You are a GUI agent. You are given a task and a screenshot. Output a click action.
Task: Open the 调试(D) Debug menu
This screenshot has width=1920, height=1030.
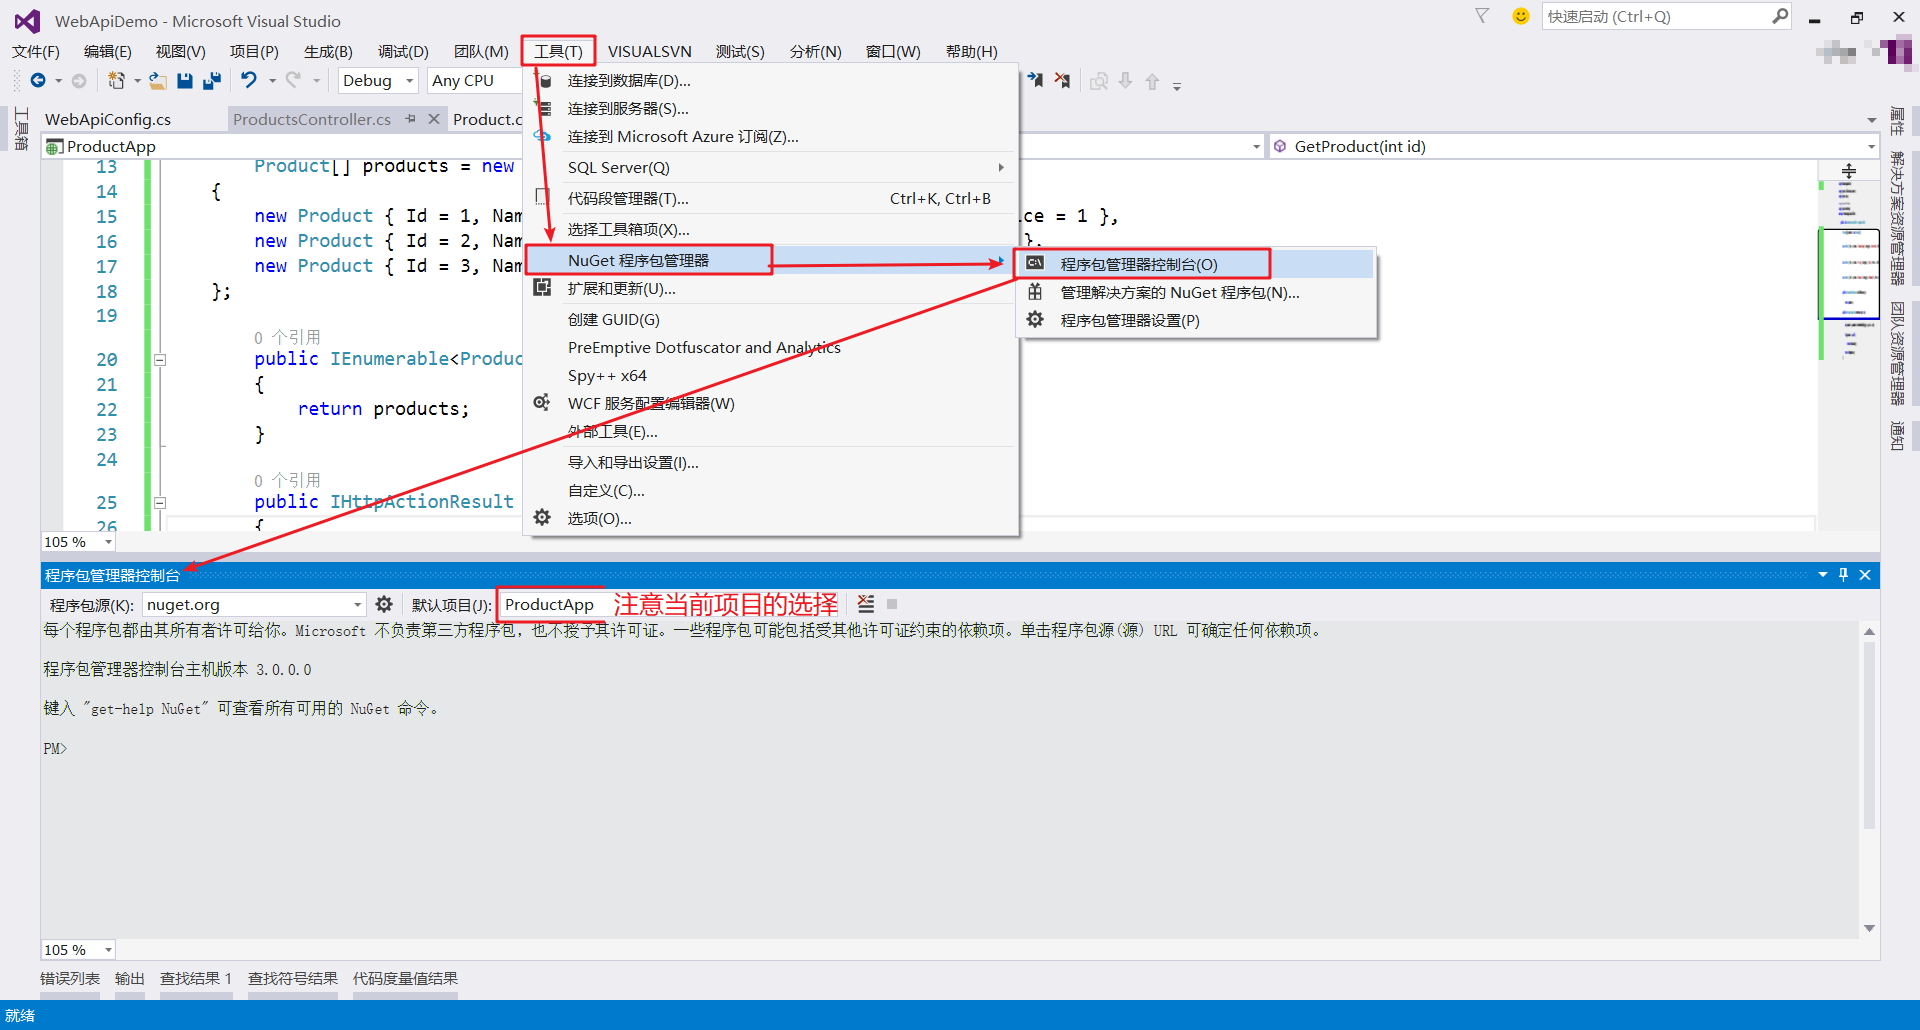coord(403,51)
